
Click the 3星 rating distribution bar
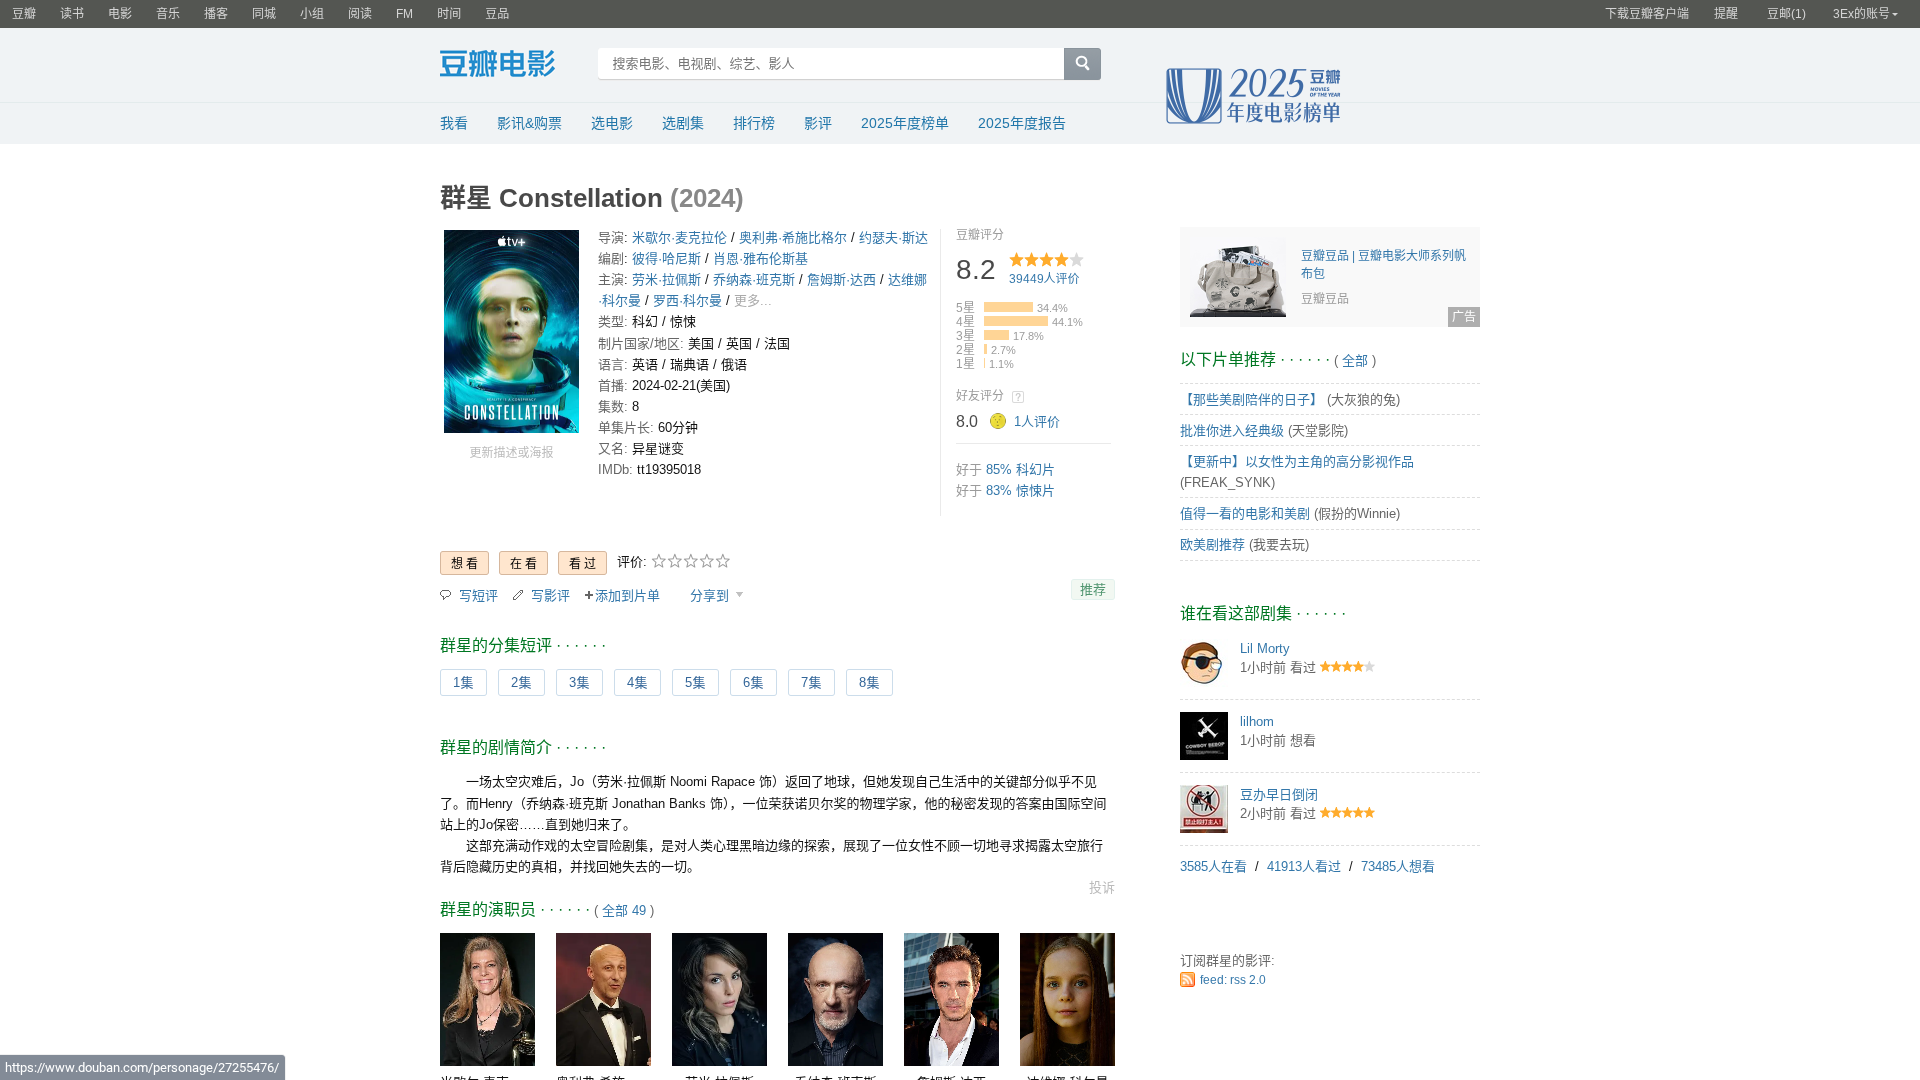pos(996,336)
